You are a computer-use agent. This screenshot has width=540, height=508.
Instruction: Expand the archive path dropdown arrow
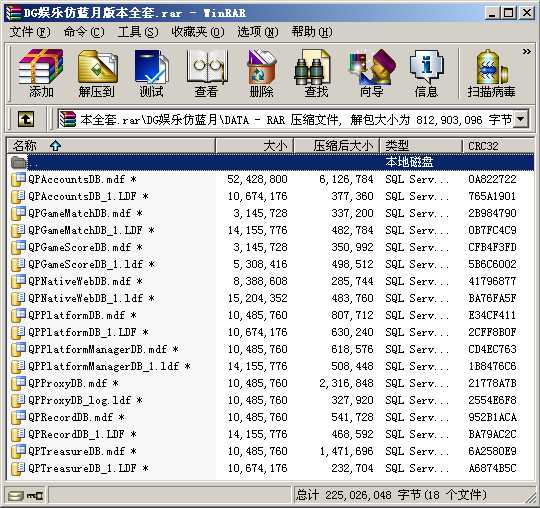521,120
